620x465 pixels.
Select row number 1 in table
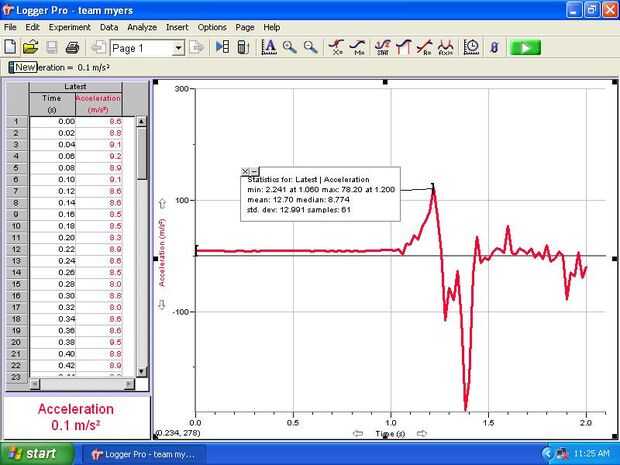coord(16,121)
